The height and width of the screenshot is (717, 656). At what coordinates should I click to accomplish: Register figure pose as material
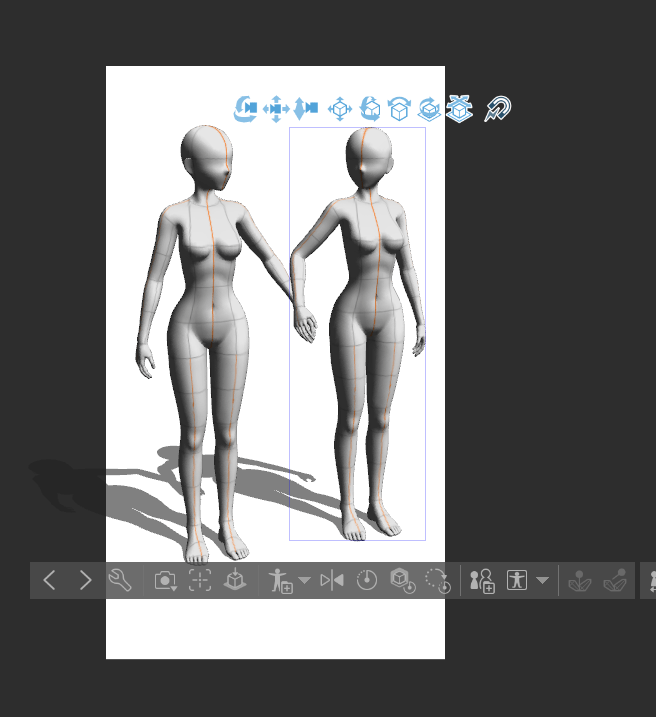coord(281,581)
